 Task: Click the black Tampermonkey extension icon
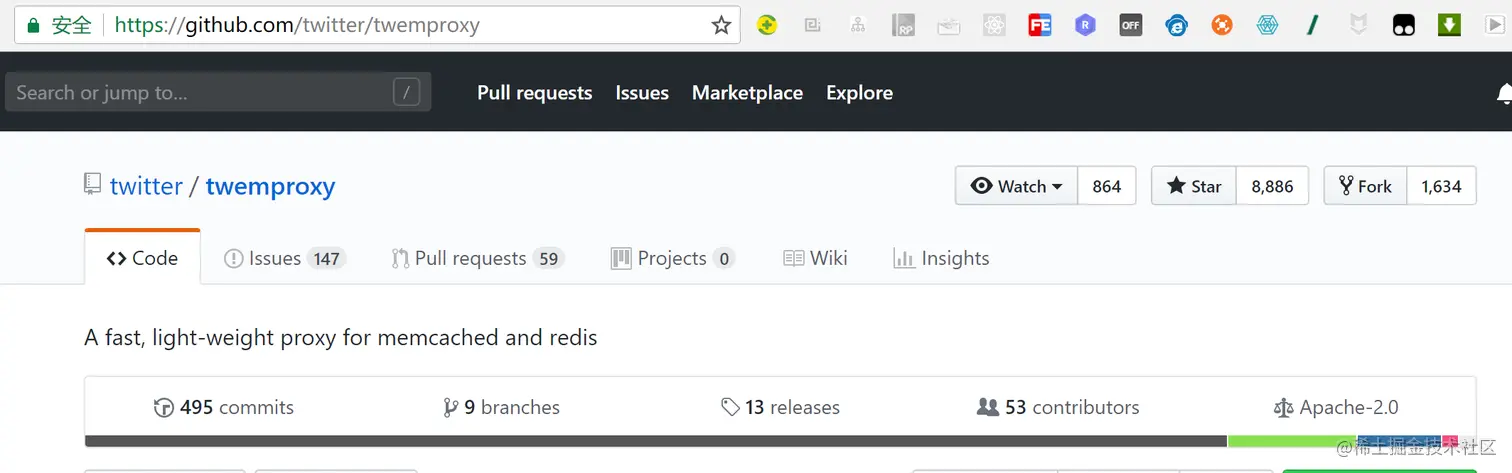click(1404, 25)
